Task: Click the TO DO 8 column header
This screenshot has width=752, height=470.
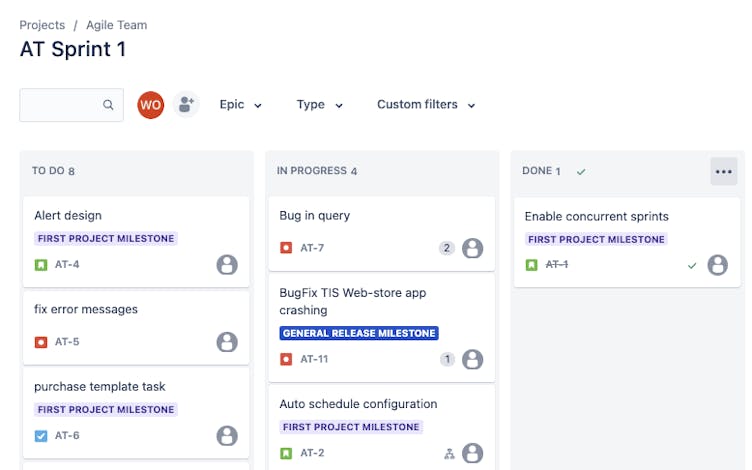Action: tap(53, 171)
